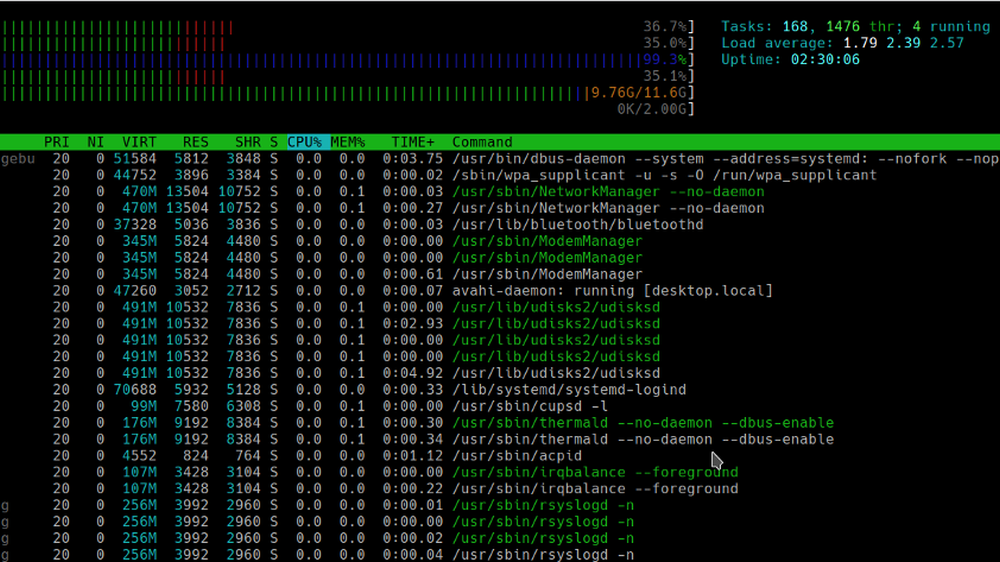The width and height of the screenshot is (1000, 562).
Task: Sort by the Command column header
Action: (x=482, y=142)
